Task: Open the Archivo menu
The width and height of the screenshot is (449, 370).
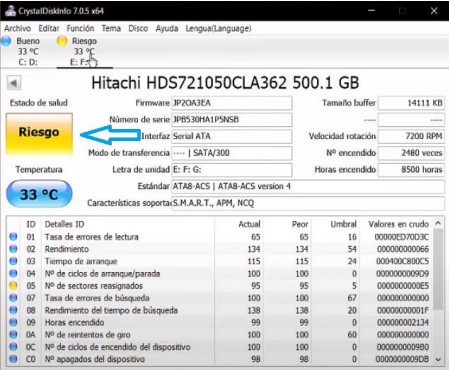Action: point(17,29)
